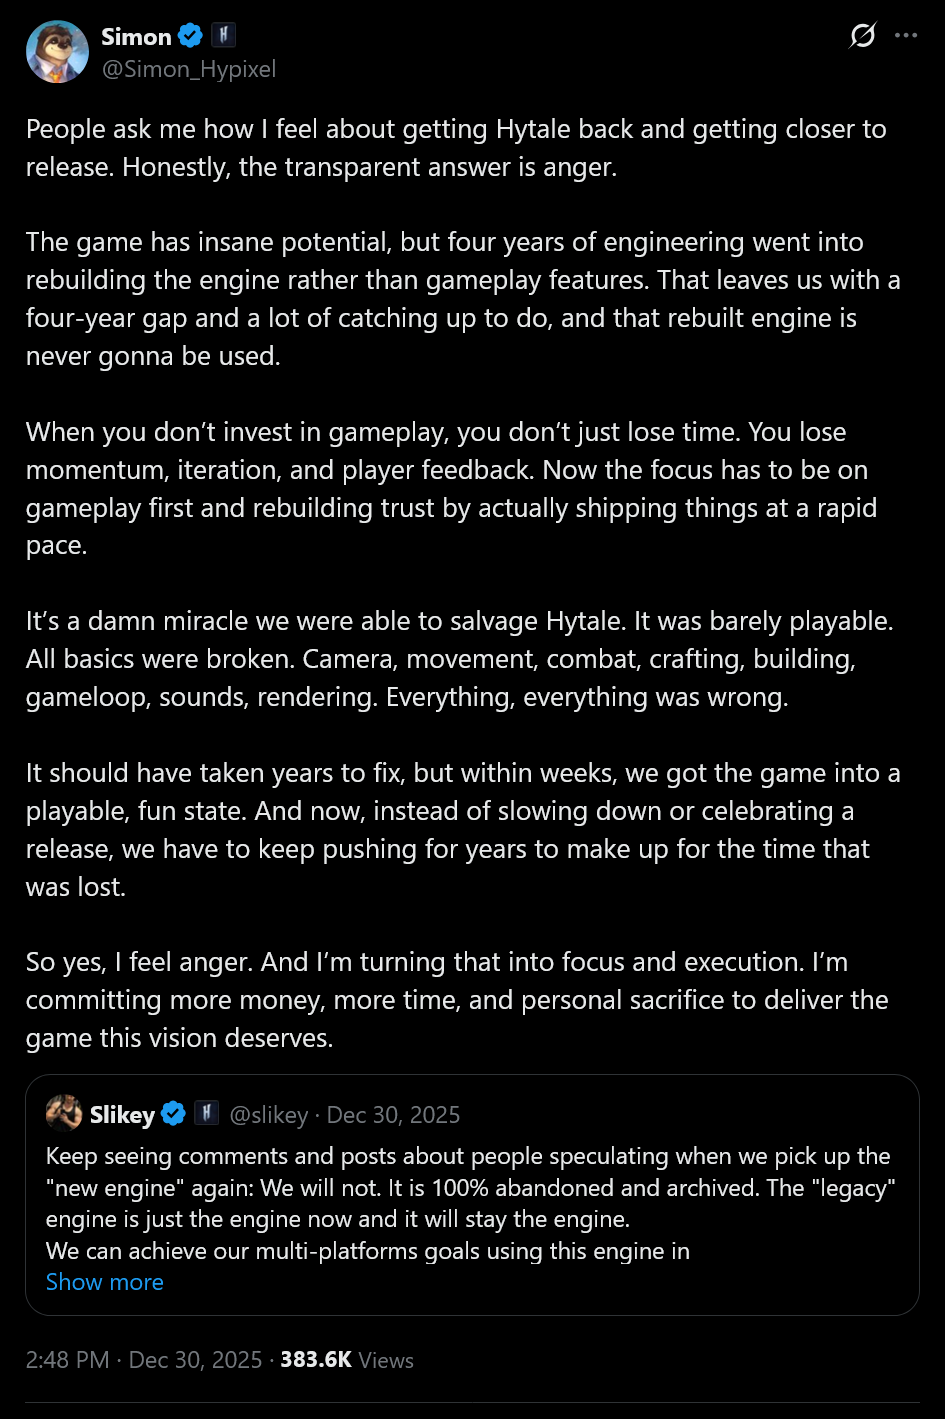The height and width of the screenshot is (1419, 945).
Task: Click the @slikey handle
Action: 269,1114
